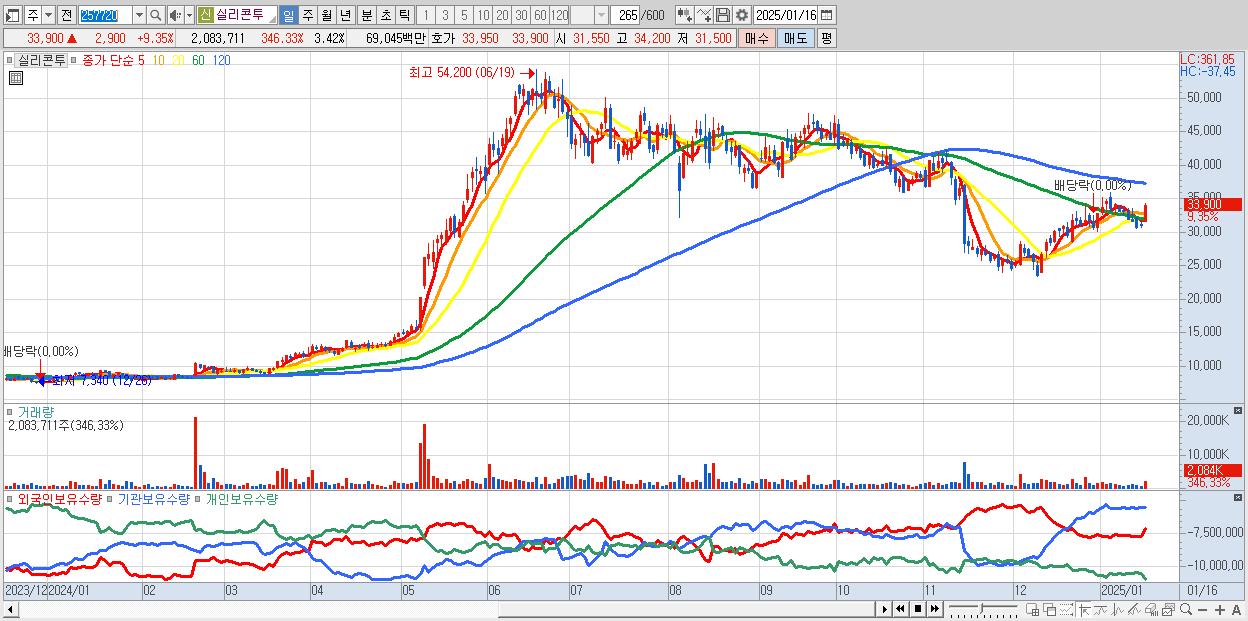Click the play button in bottom bar
Image resolution: width=1248 pixels, height=621 pixels.
point(884,609)
